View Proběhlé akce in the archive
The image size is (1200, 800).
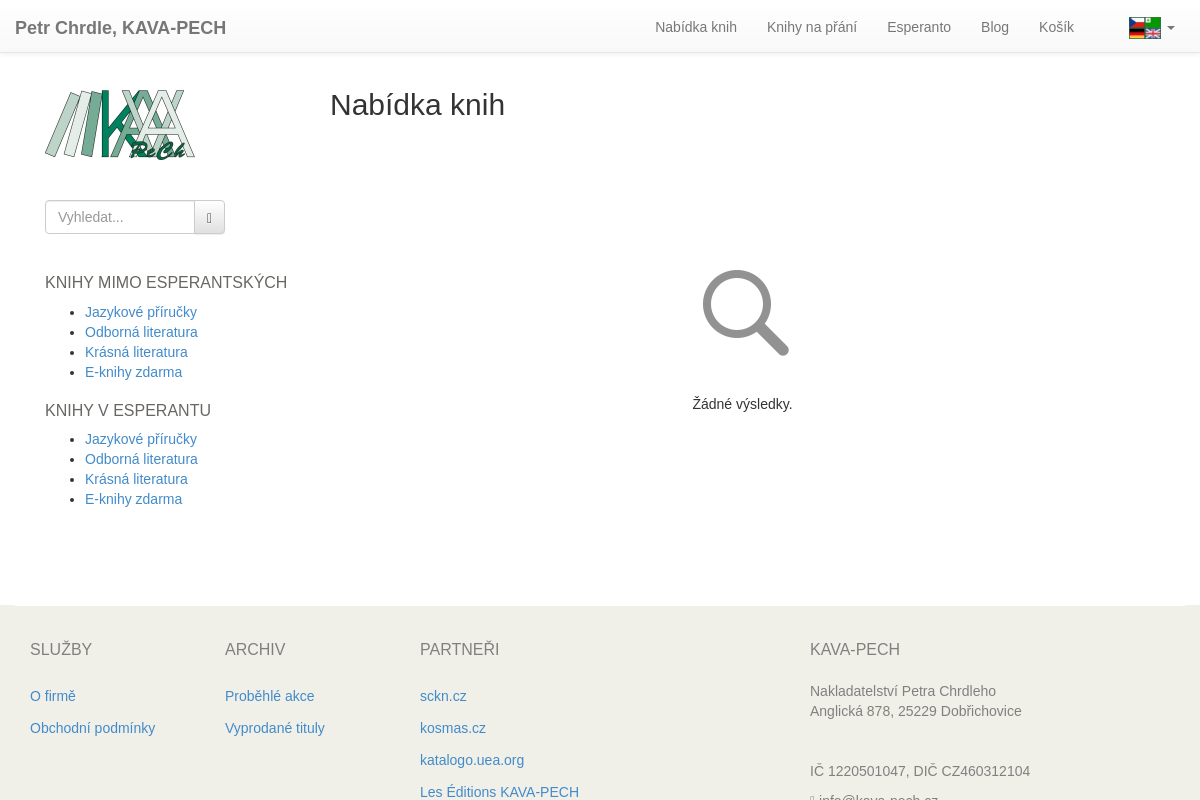[x=269, y=696]
